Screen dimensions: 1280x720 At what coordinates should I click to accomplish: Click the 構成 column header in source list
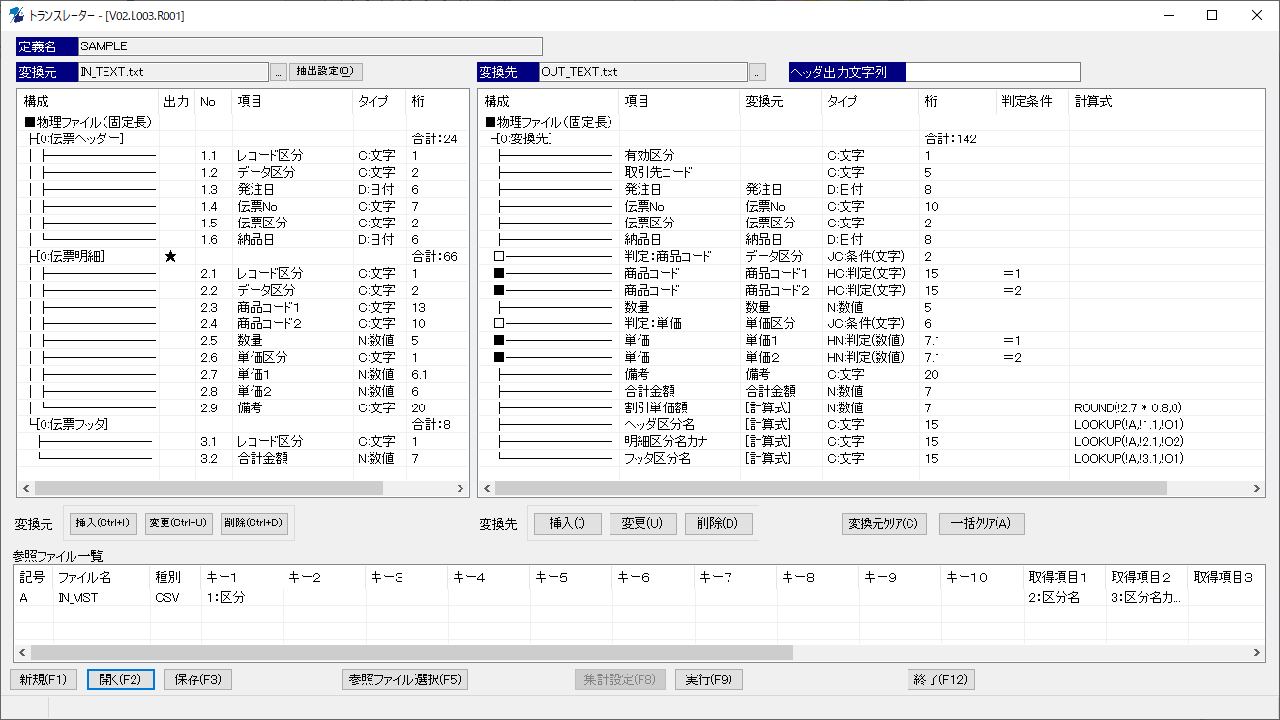[x=88, y=102]
